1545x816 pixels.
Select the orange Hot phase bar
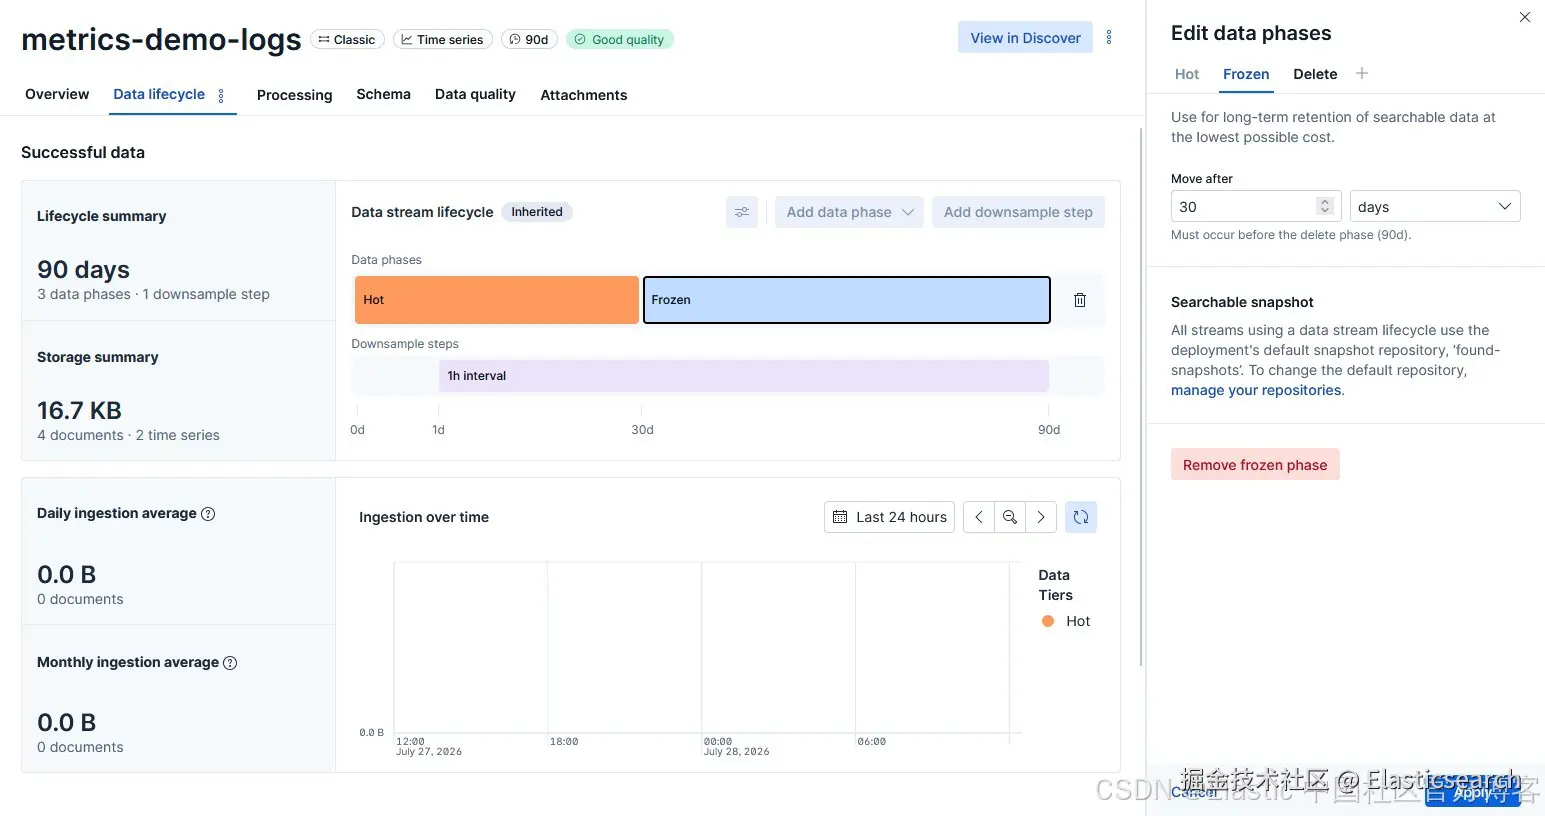pos(497,300)
